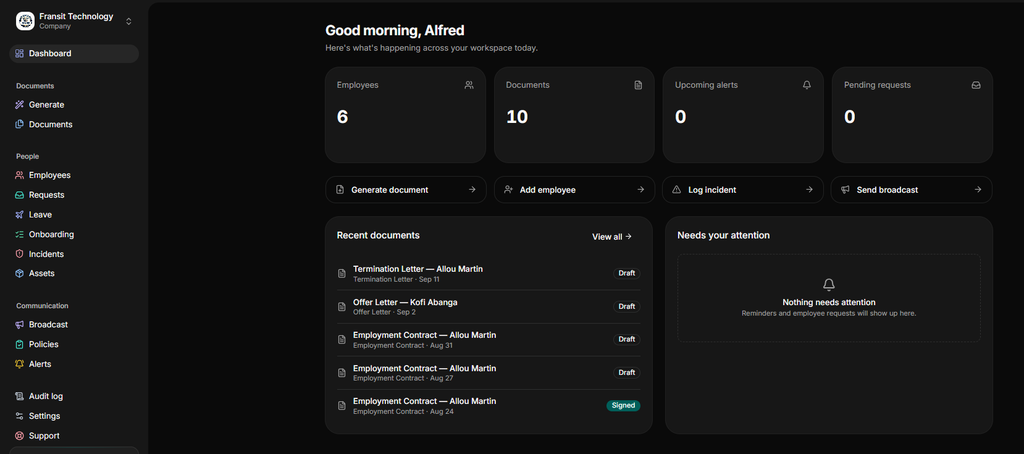Open the Pending requests stat card
This screenshot has width=1024, height=454.
coord(912,115)
